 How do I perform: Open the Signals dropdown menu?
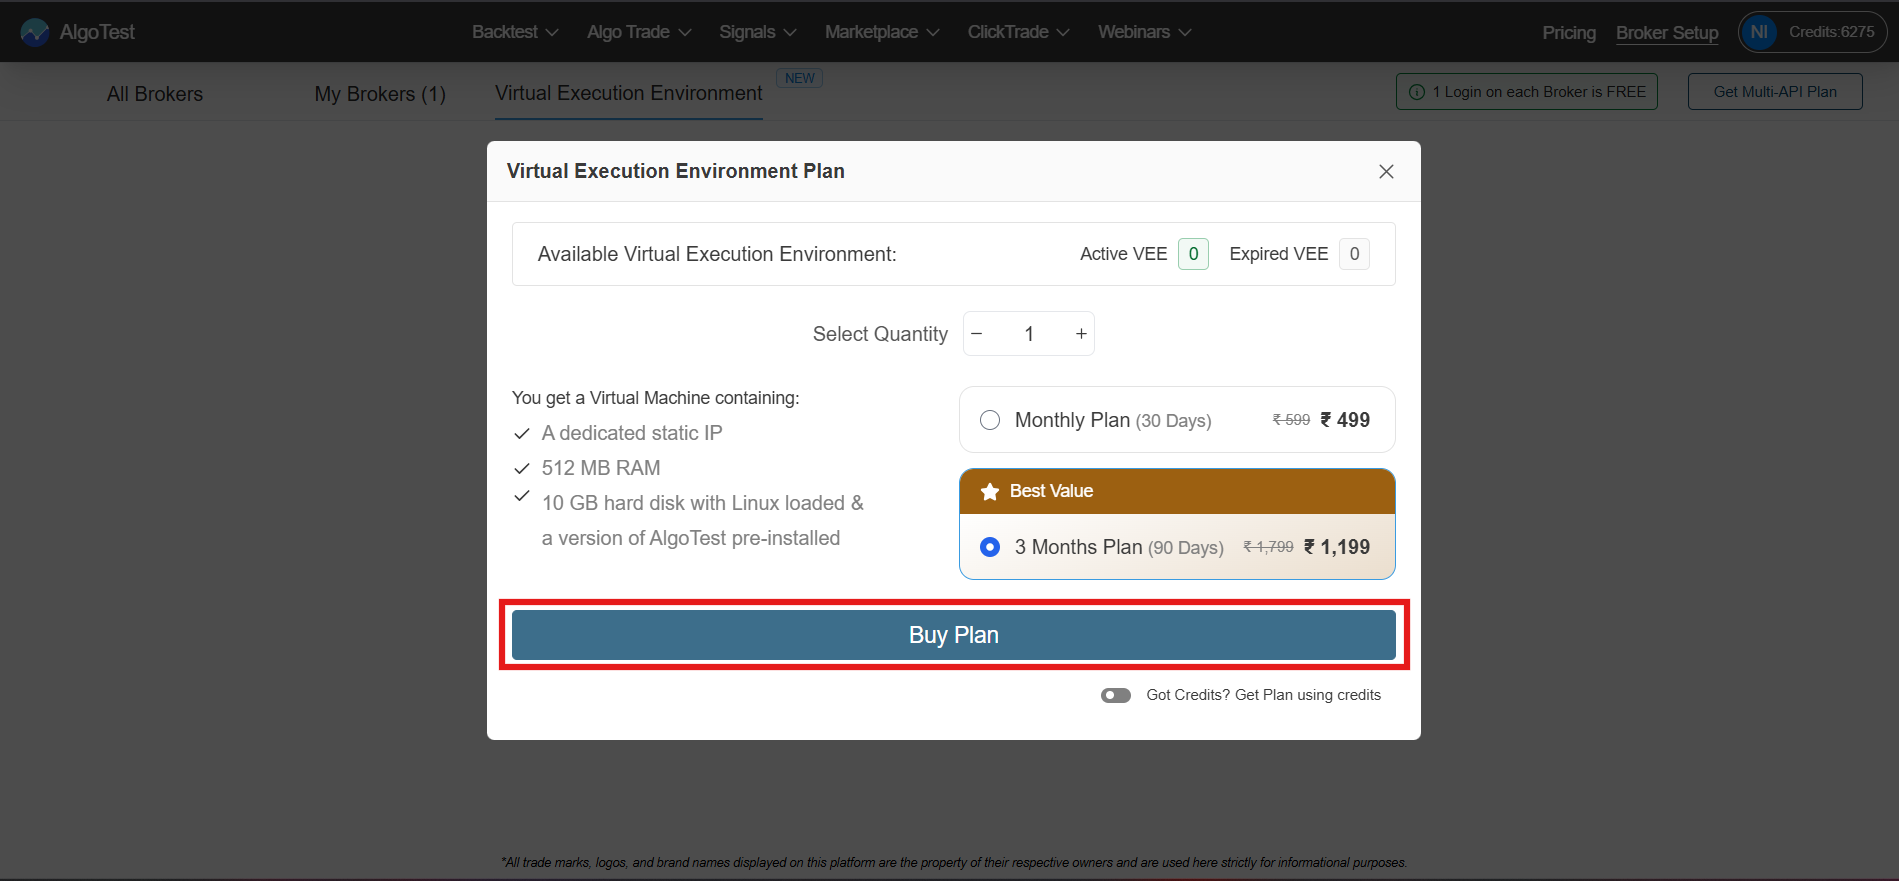757,32
